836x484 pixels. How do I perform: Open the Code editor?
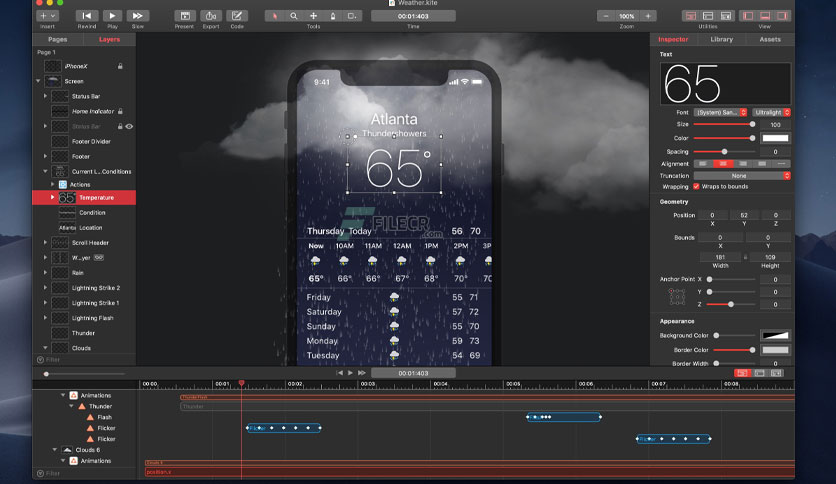(x=237, y=16)
